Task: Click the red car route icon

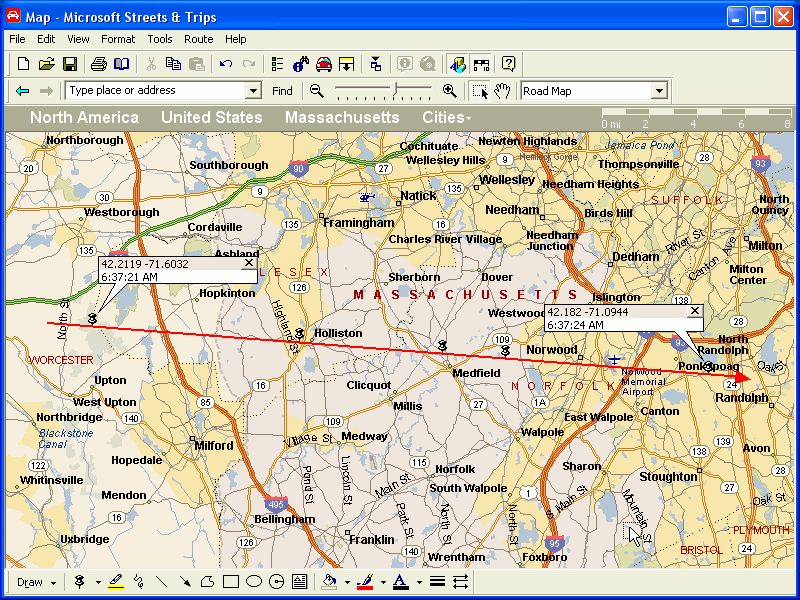Action: [x=323, y=64]
